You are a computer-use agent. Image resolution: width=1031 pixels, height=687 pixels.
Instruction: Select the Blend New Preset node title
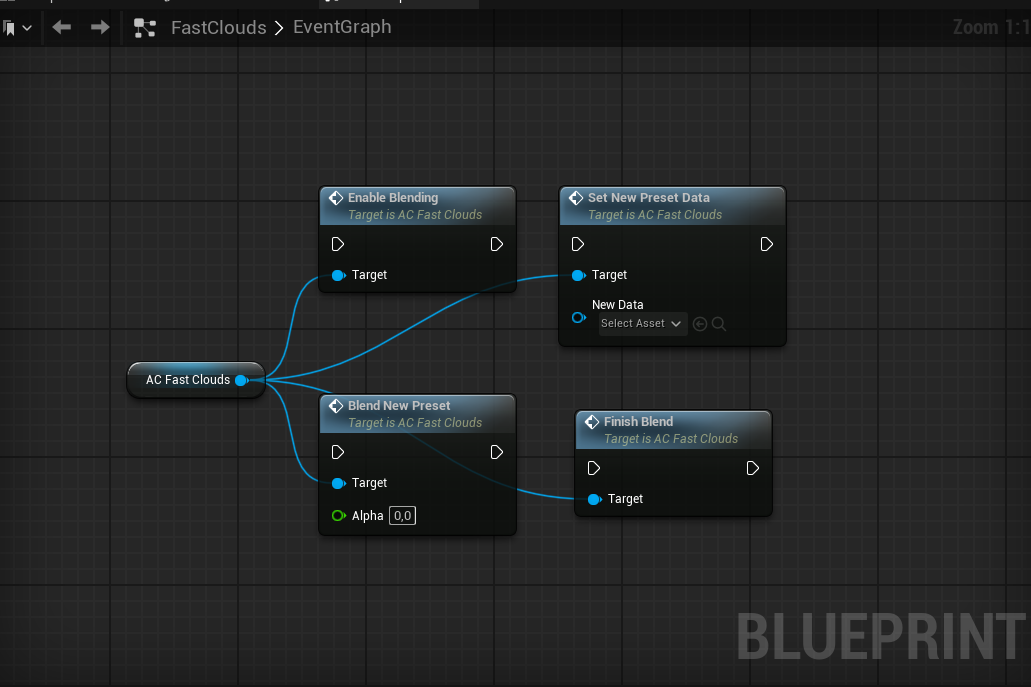pyautogui.click(x=398, y=406)
